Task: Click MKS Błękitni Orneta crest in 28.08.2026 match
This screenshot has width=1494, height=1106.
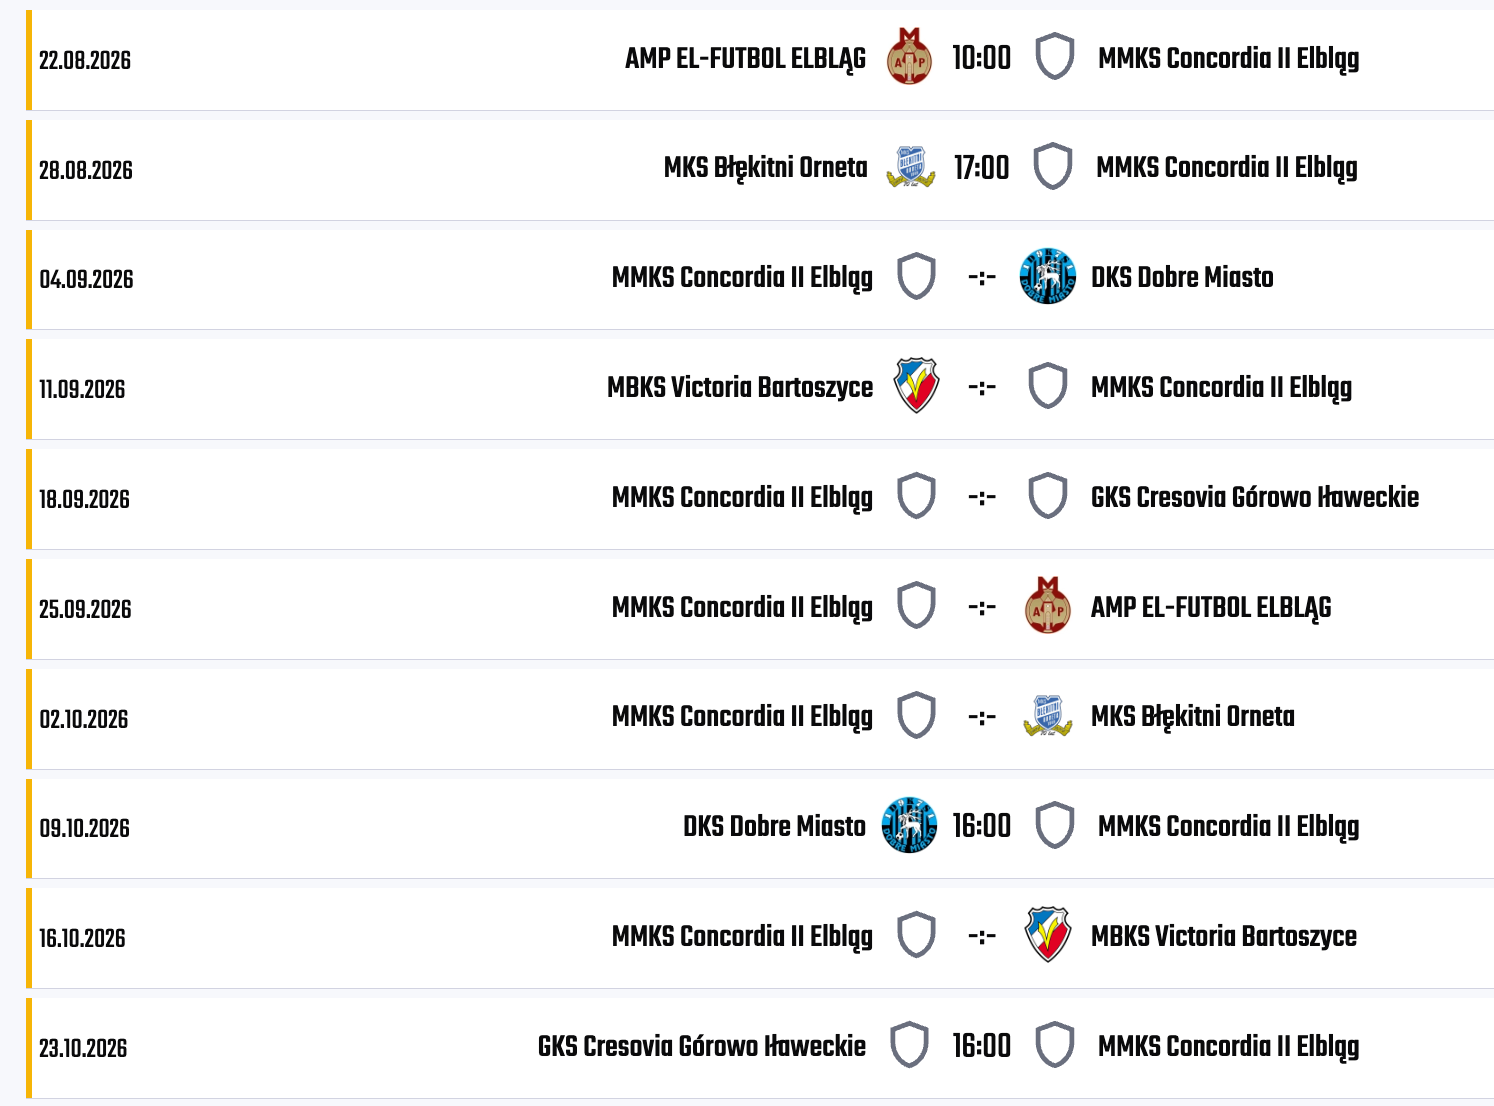Action: (910, 167)
